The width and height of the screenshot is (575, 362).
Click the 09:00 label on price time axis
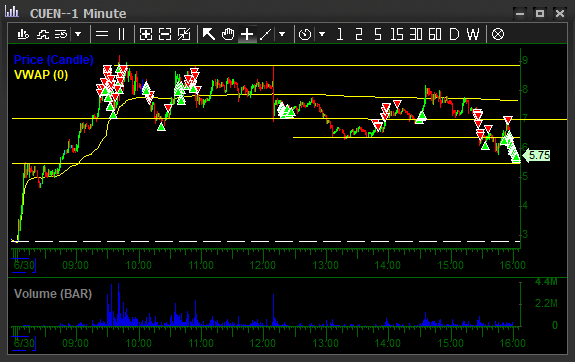(75, 265)
